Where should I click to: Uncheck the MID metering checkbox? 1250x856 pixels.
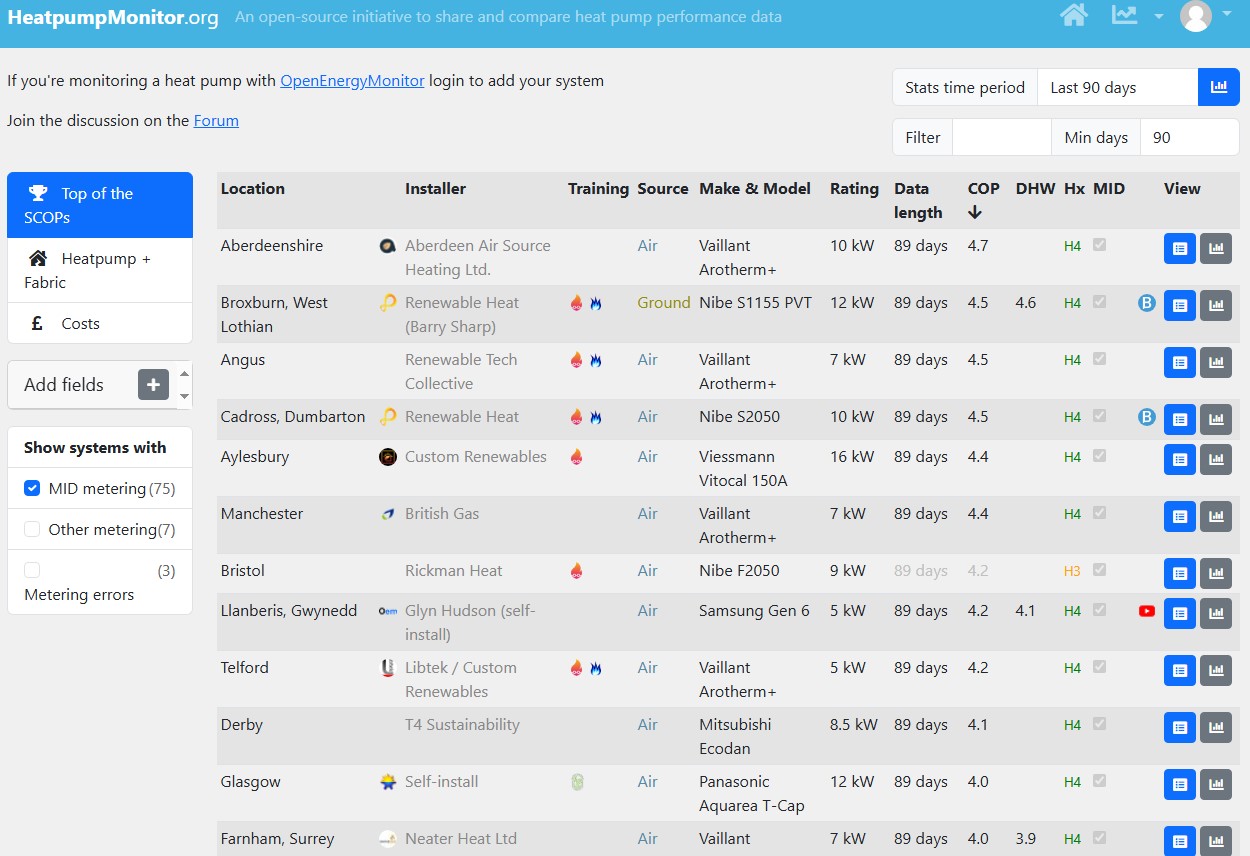click(32, 489)
